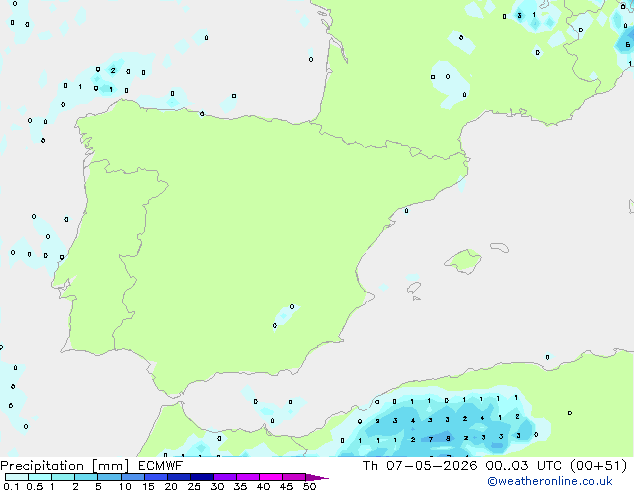Image resolution: width=634 pixels, height=490 pixels.
Task: Click the legend label '0.5'
Action: (x=35, y=486)
